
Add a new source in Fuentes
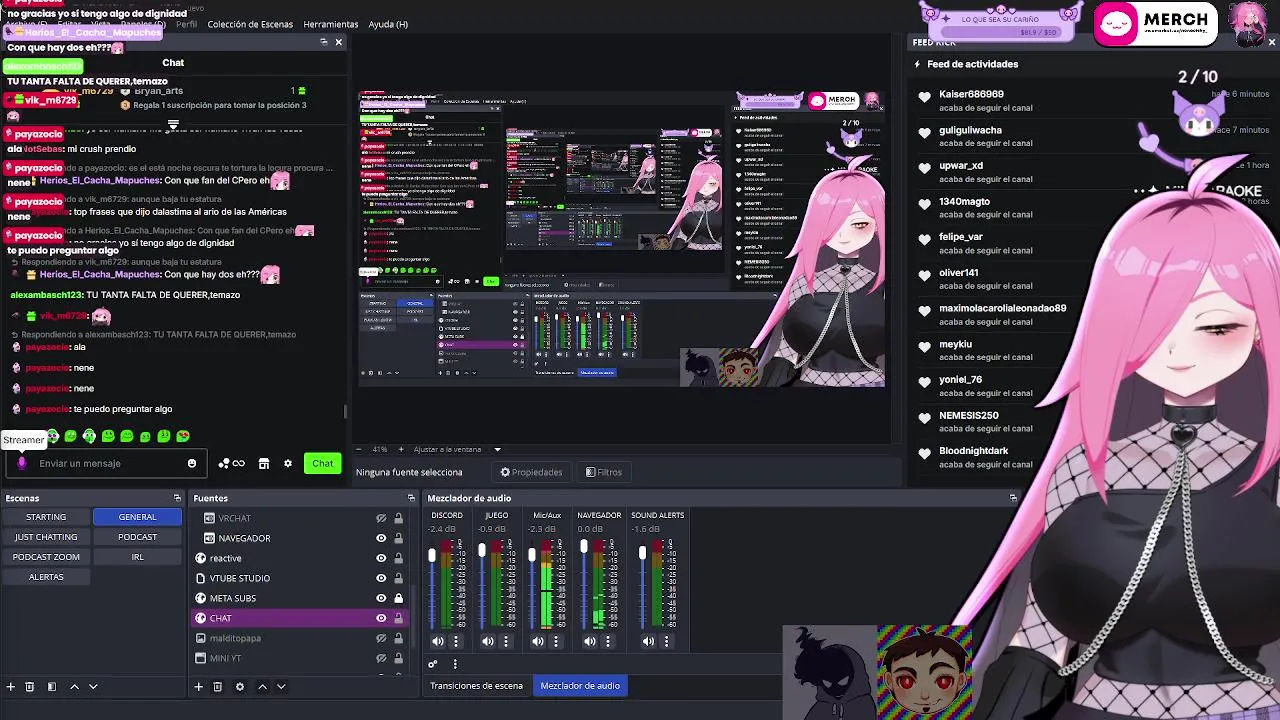(x=198, y=687)
